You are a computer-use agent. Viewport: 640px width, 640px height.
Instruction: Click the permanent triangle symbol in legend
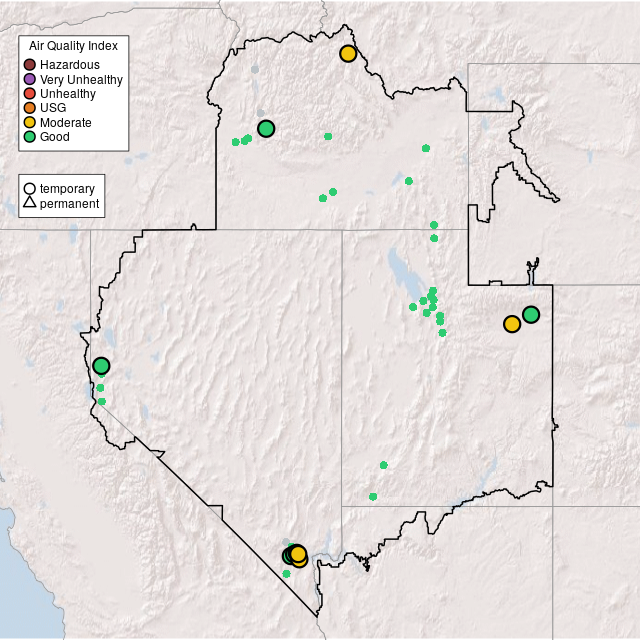click(30, 204)
